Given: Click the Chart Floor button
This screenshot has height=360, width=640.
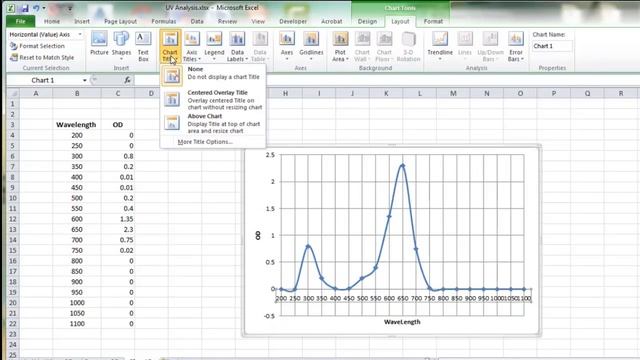Looking at the screenshot, I should click(384, 47).
